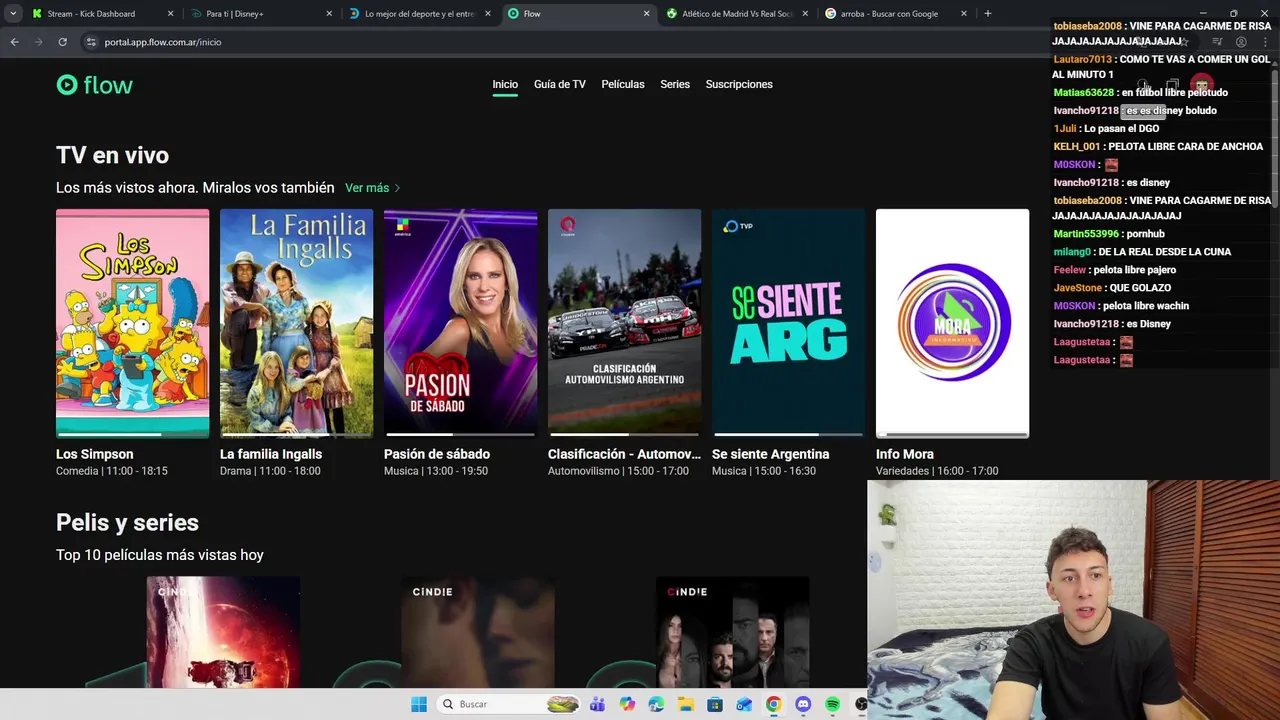Open the Pasión de sábado title link
1280x720 pixels.
click(437, 454)
